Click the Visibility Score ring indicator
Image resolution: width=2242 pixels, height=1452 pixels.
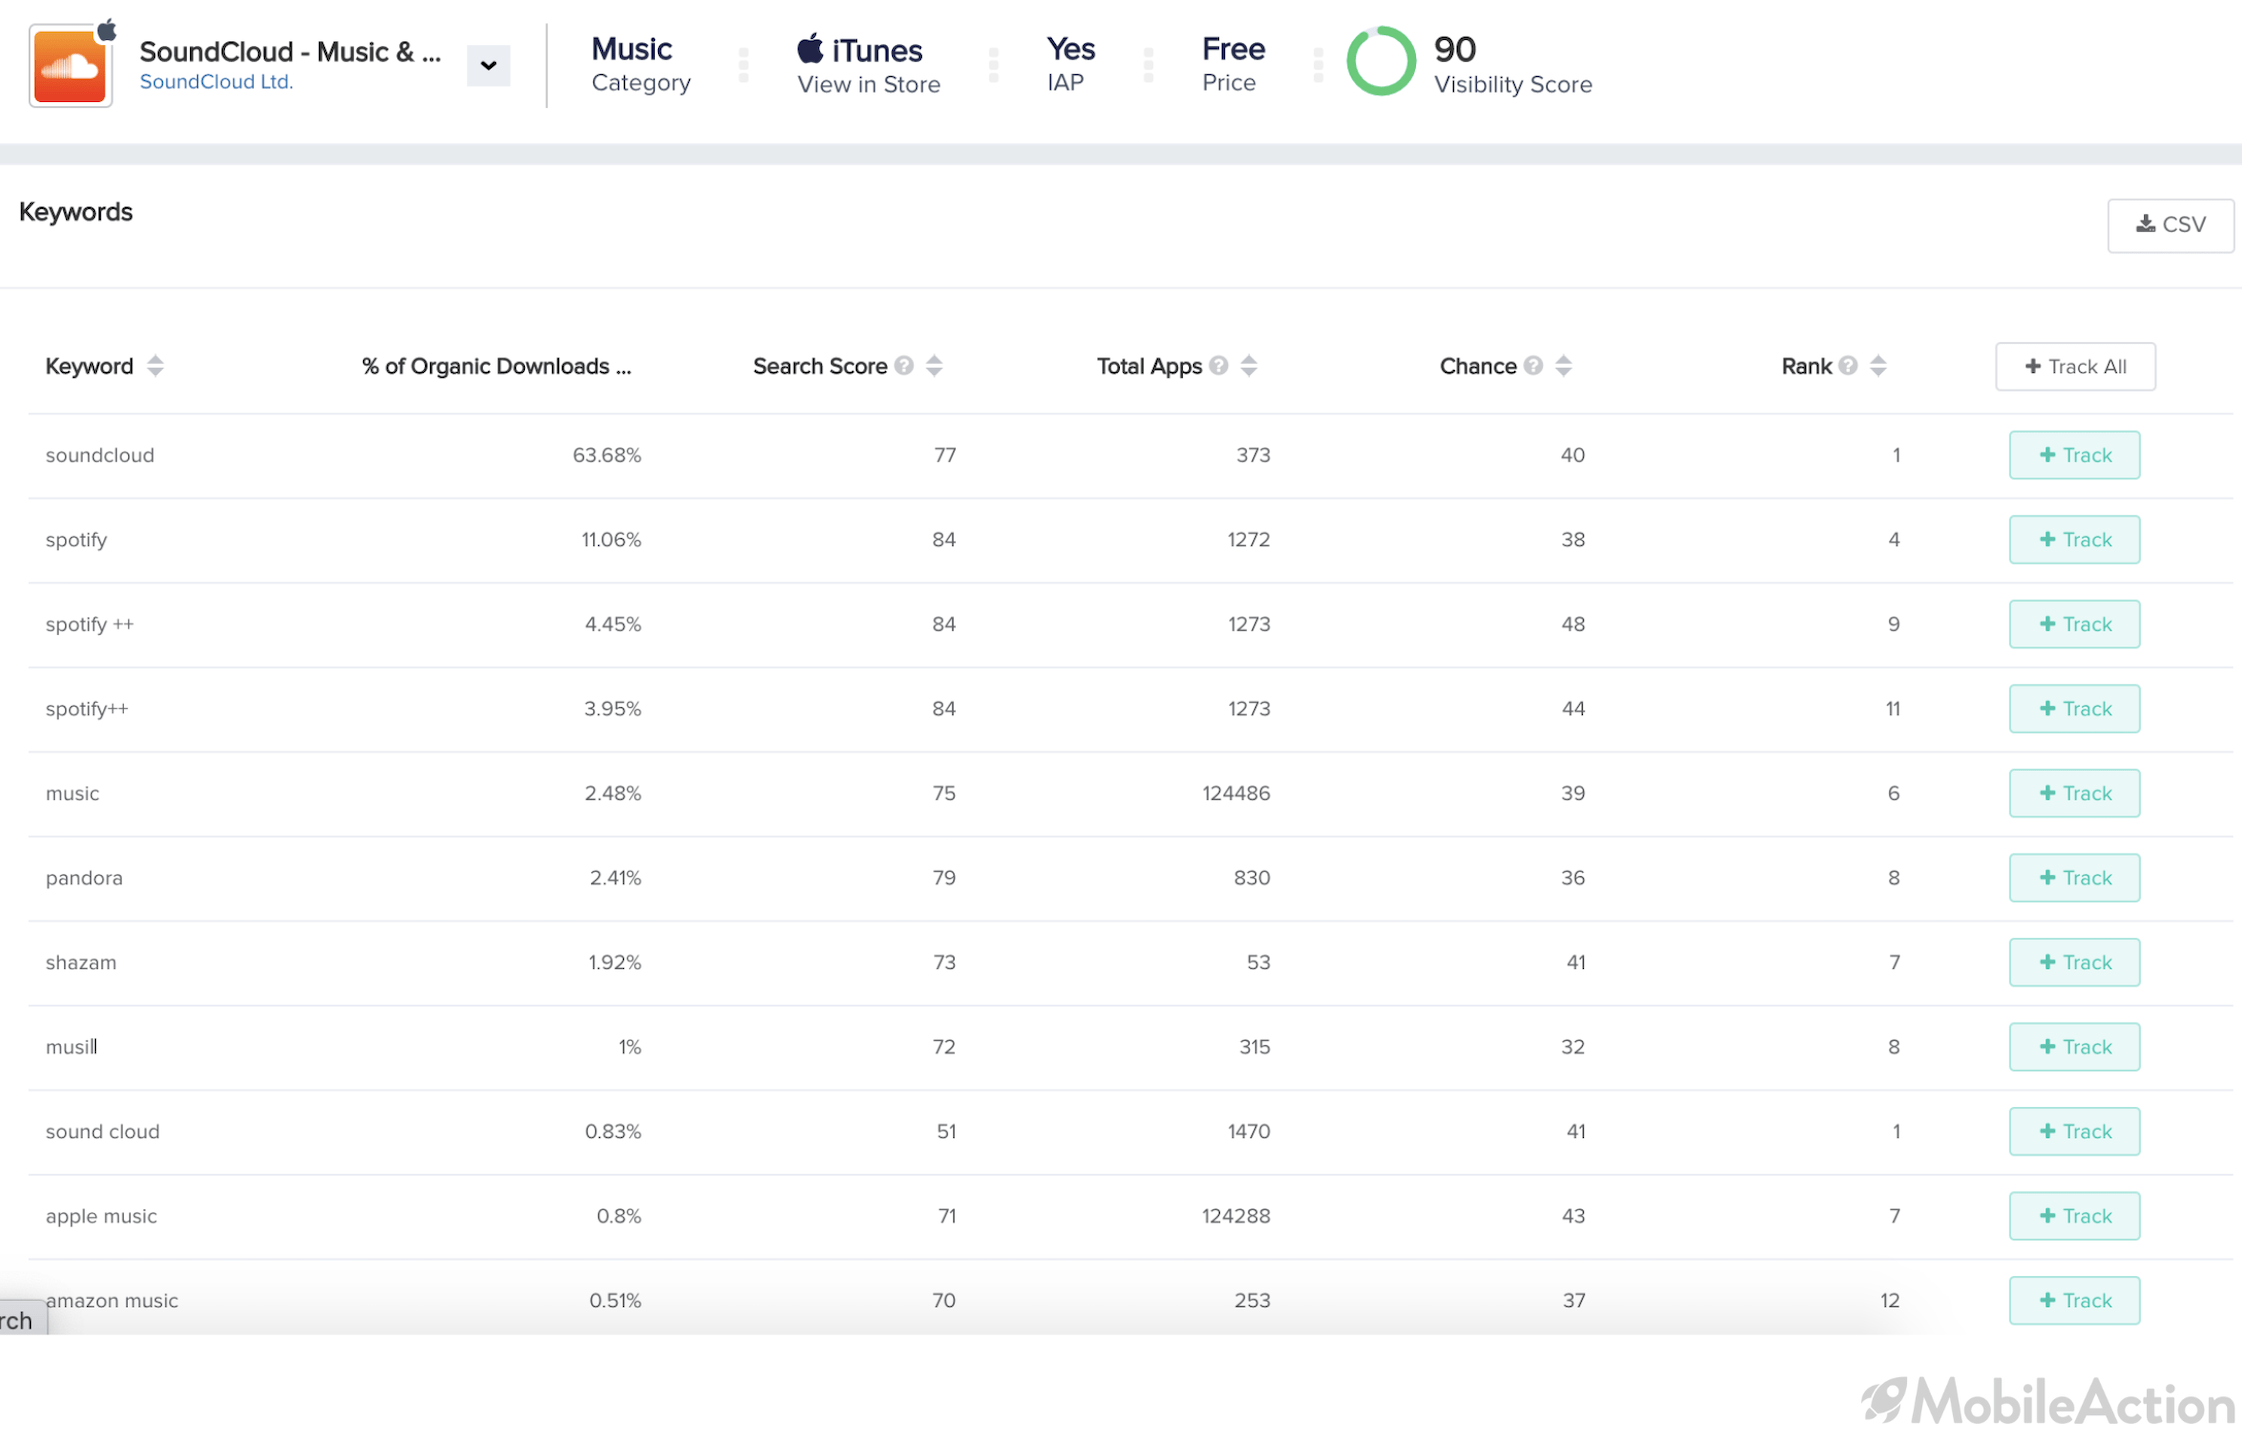(1381, 62)
